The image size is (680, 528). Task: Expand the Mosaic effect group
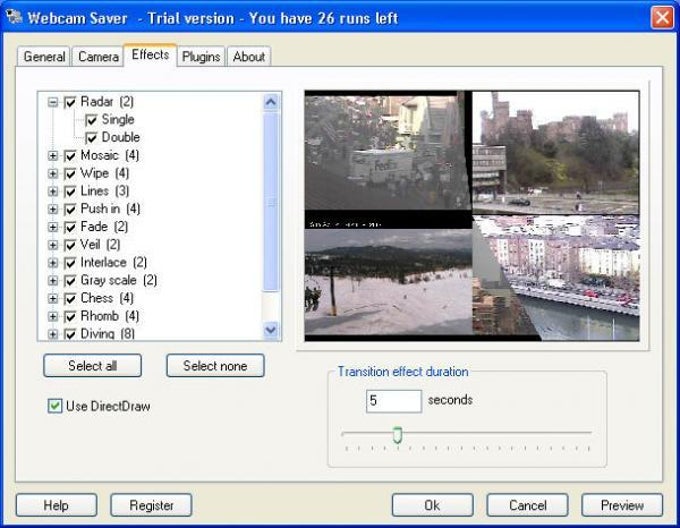[x=53, y=156]
